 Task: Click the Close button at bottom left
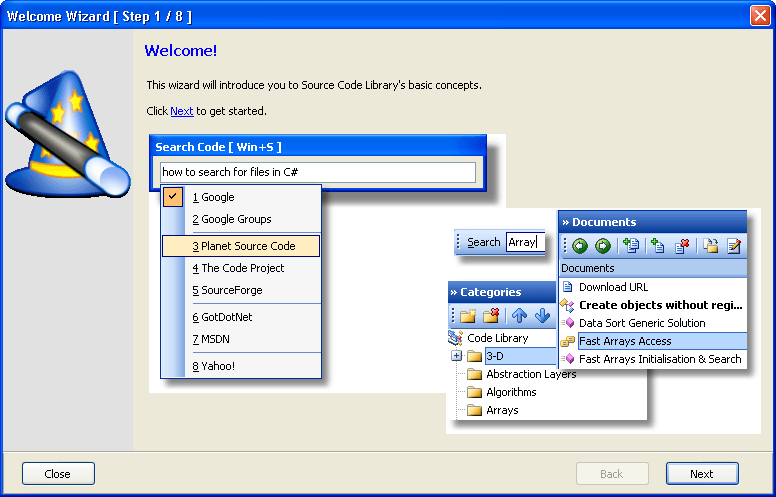[x=58, y=474]
